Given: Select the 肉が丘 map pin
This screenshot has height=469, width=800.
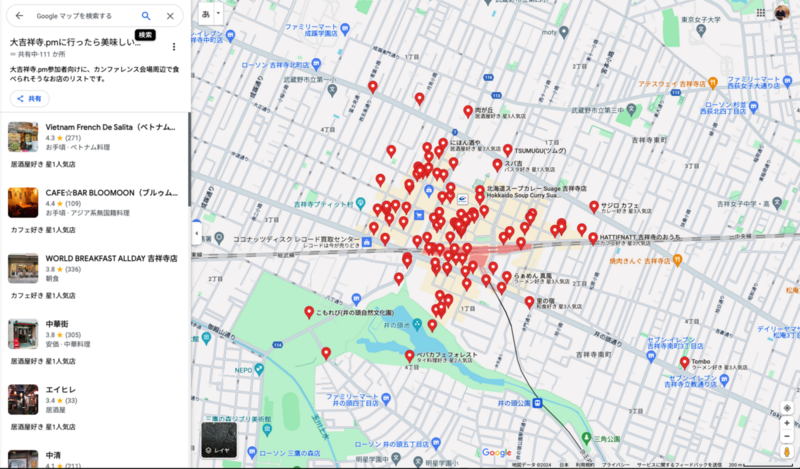Looking at the screenshot, I should click(468, 112).
